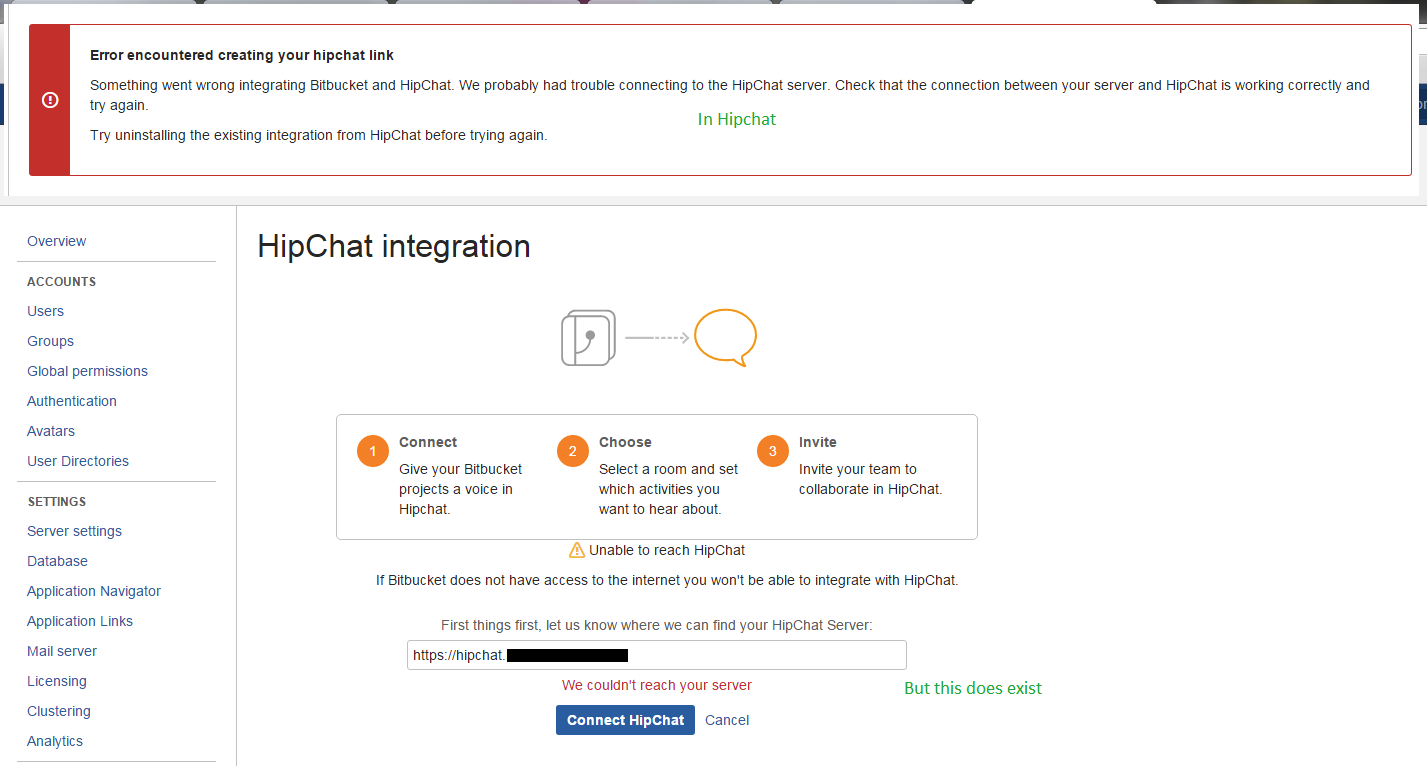
Task: Click the Connect HipChat button
Action: click(625, 720)
